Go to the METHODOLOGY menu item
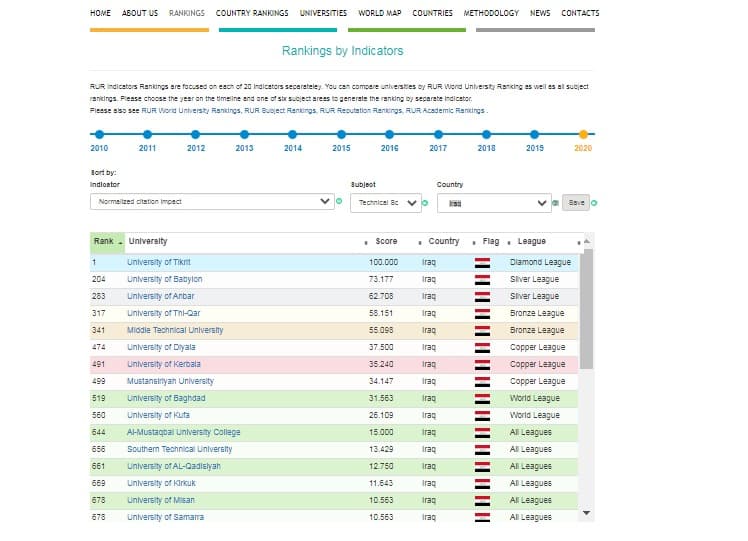This screenshot has width=748, height=541. pyautogui.click(x=491, y=13)
